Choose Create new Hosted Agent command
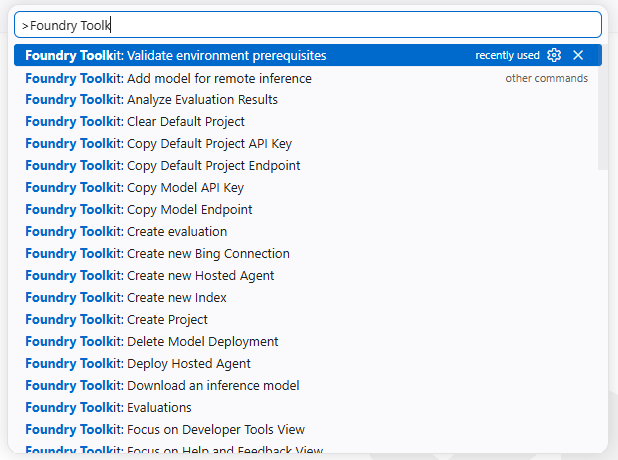 (306, 276)
